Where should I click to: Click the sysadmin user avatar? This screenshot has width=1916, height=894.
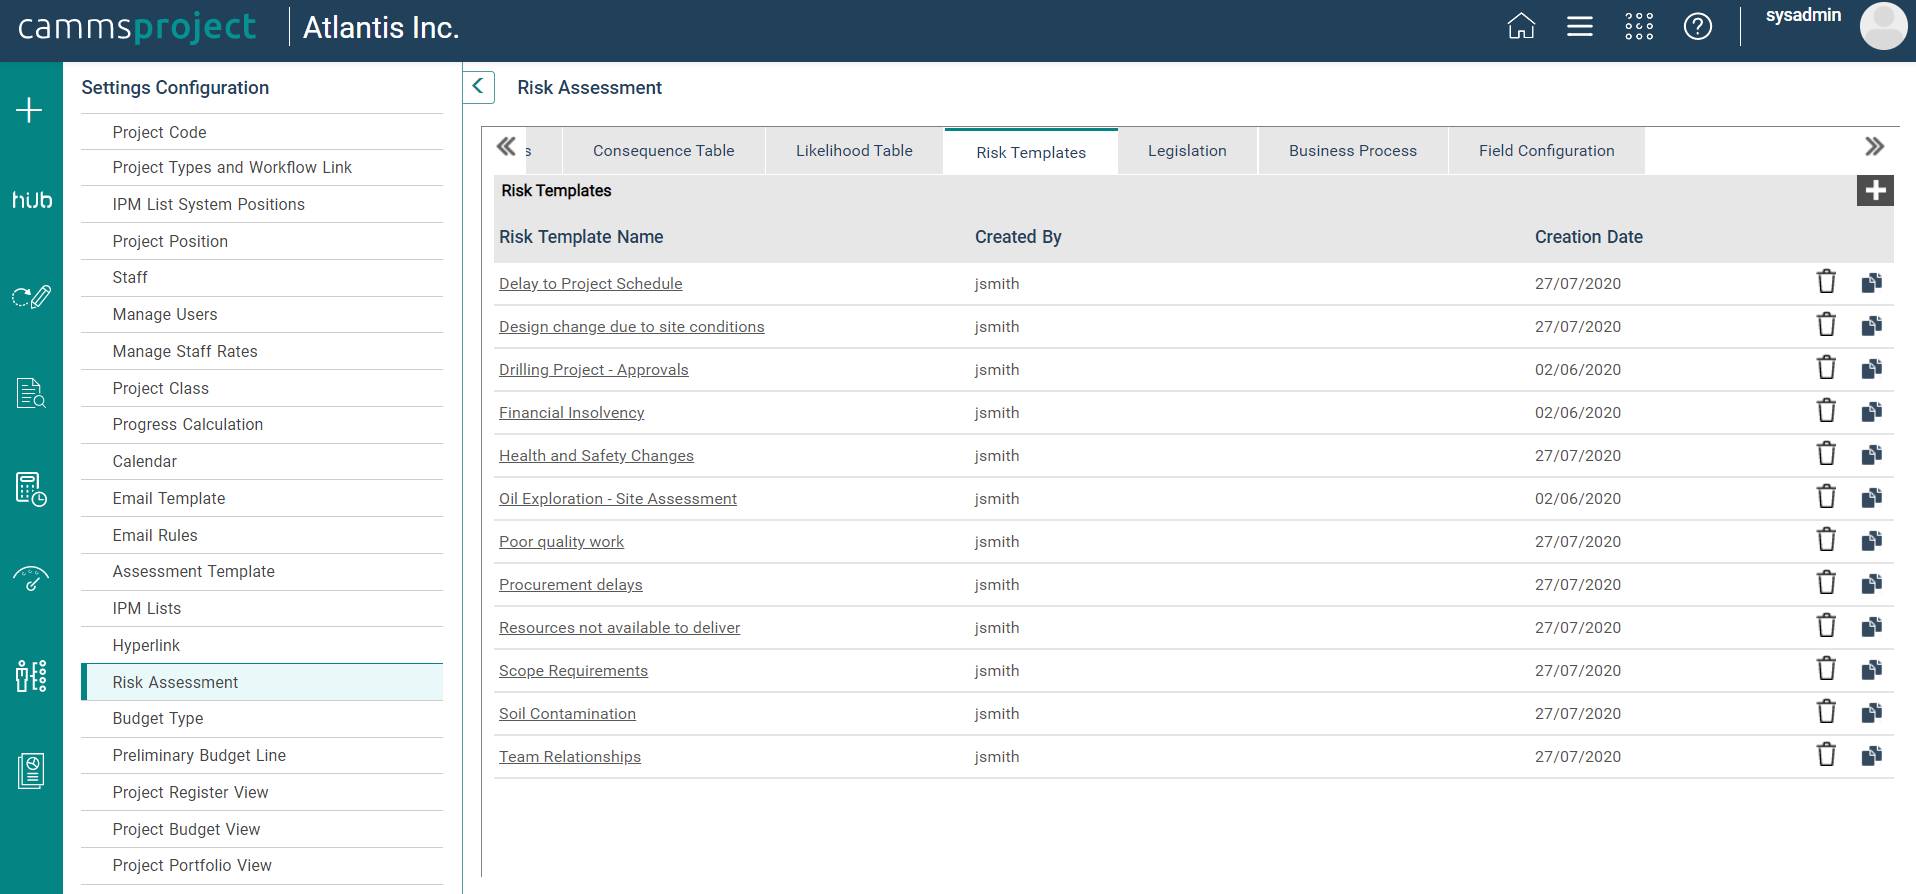point(1883,26)
